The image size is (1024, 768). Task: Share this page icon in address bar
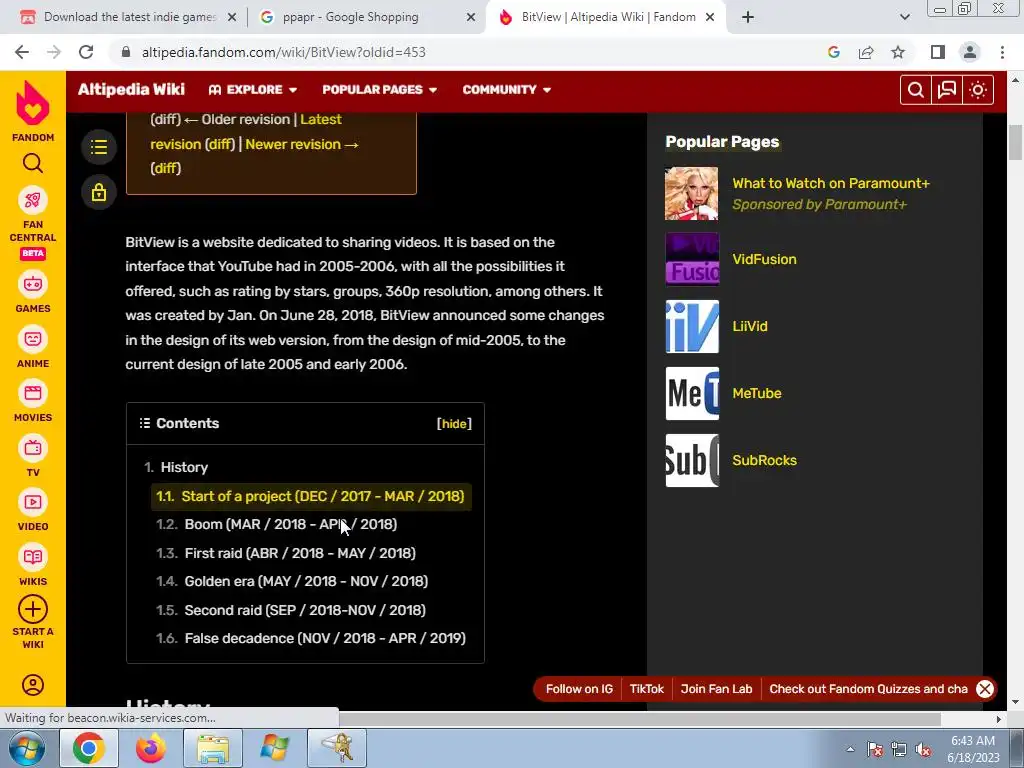(x=866, y=52)
